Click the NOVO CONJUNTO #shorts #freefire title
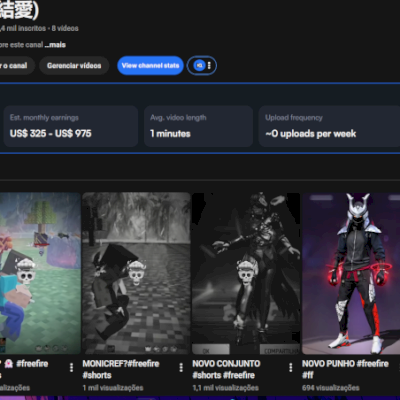Screen dimensions: 400x400 pyautogui.click(x=226, y=369)
